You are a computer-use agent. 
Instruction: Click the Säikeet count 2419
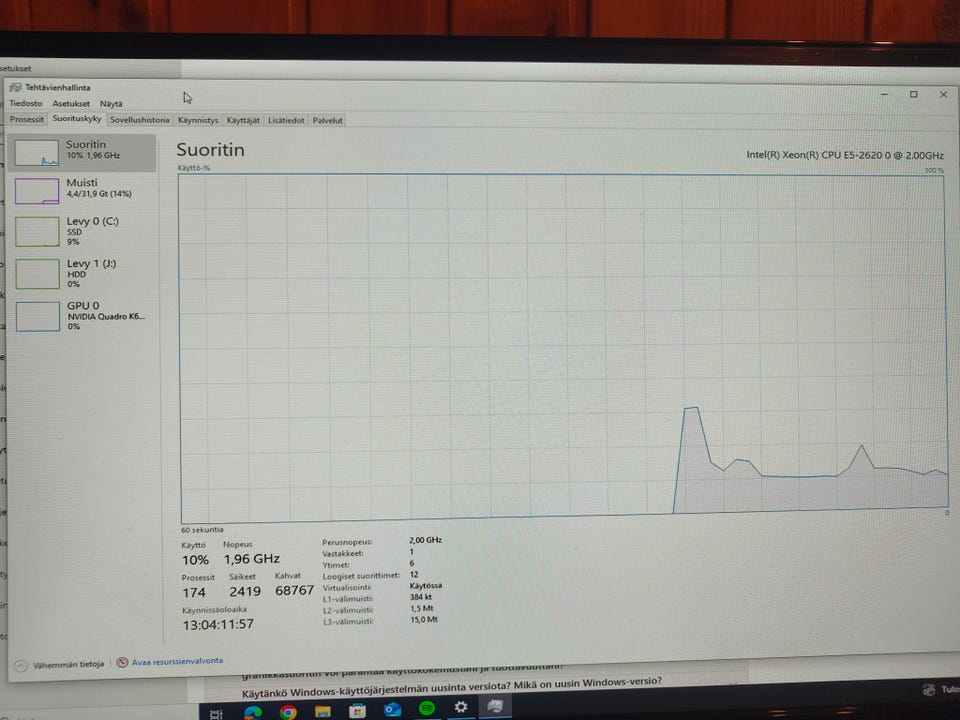pyautogui.click(x=245, y=591)
